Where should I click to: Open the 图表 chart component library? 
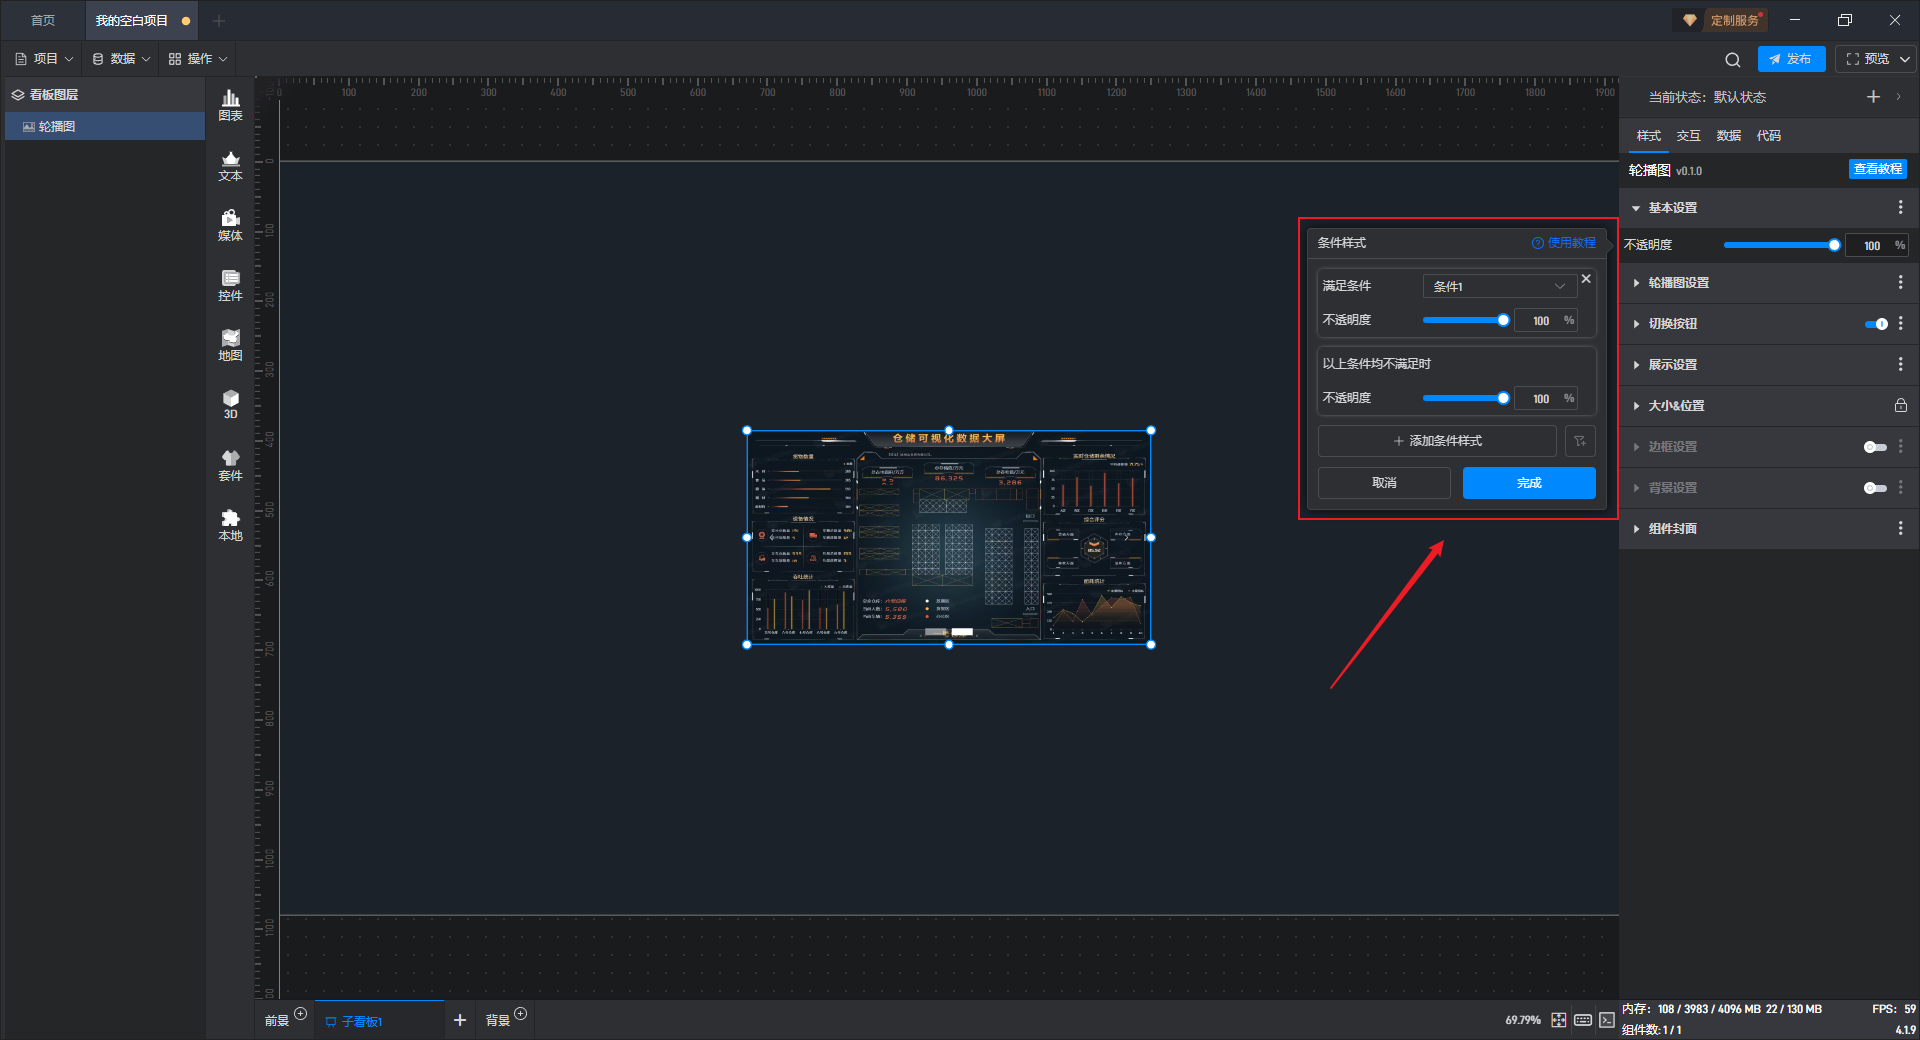point(230,104)
